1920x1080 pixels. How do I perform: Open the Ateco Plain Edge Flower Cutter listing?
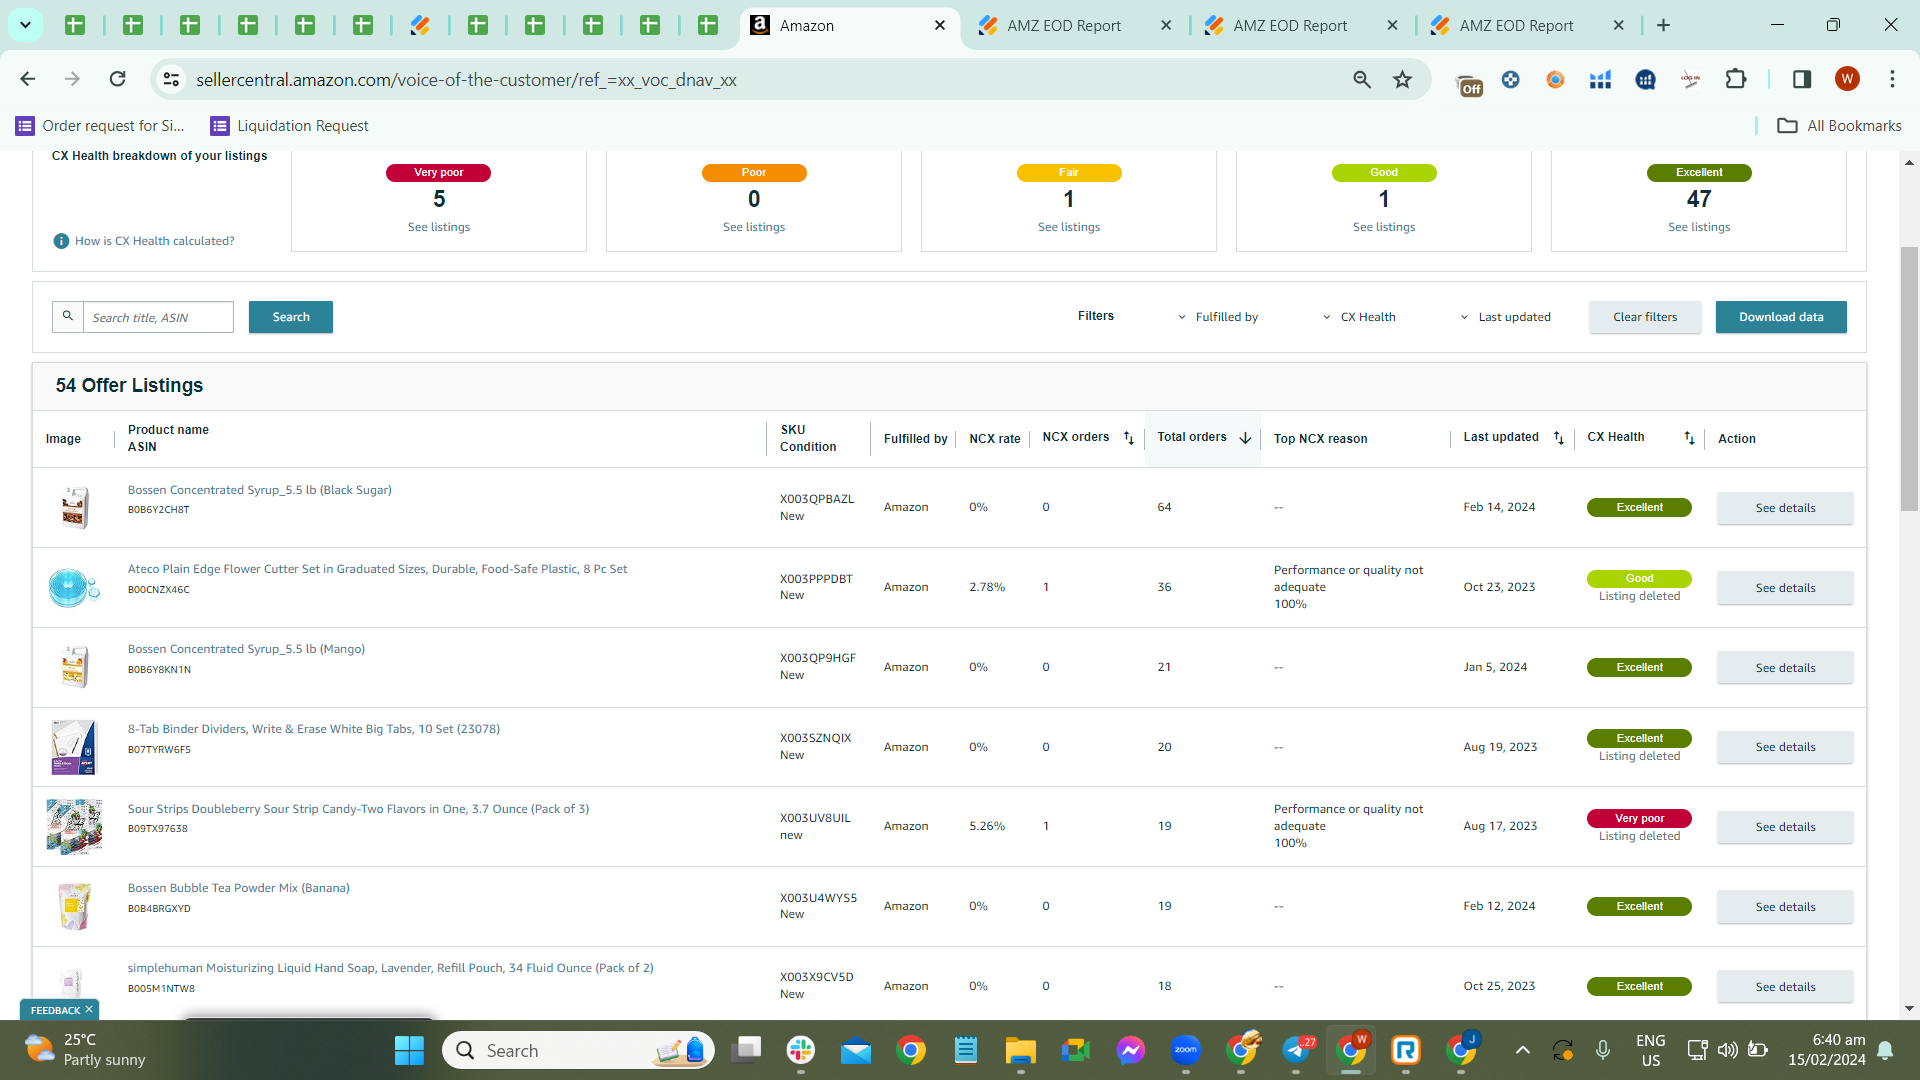click(378, 569)
